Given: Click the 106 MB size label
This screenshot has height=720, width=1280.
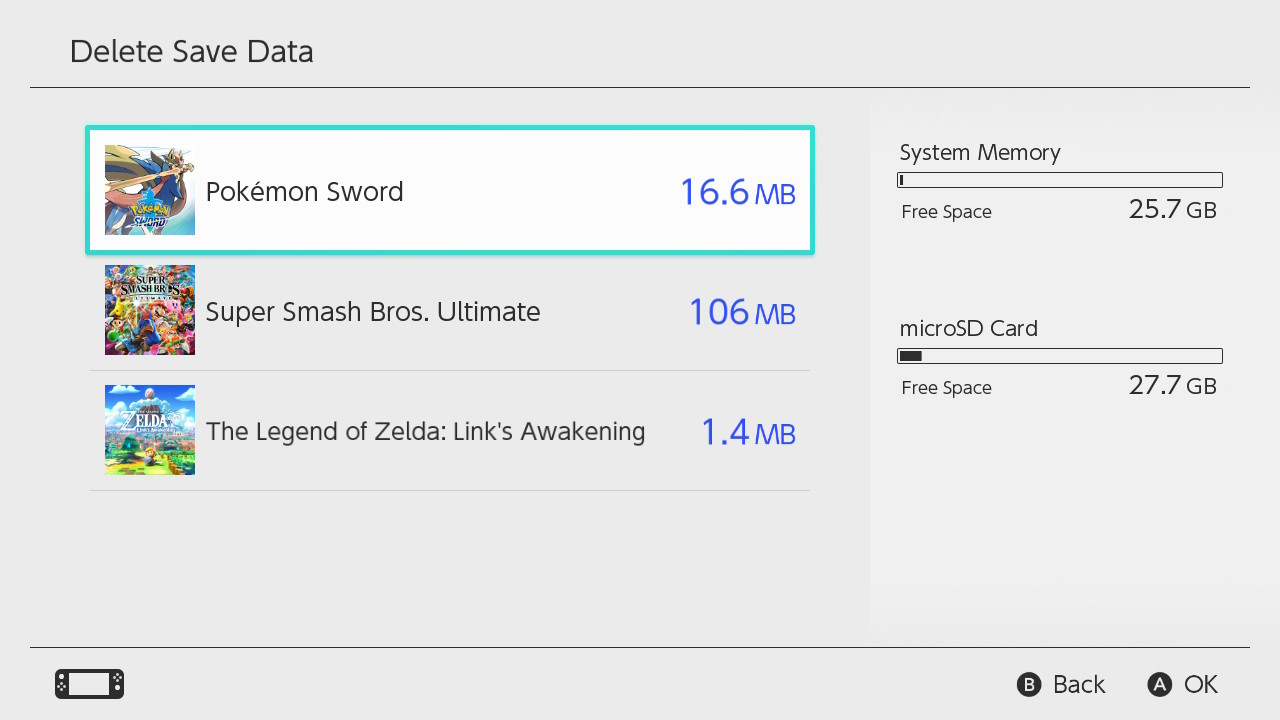Looking at the screenshot, I should (x=741, y=311).
